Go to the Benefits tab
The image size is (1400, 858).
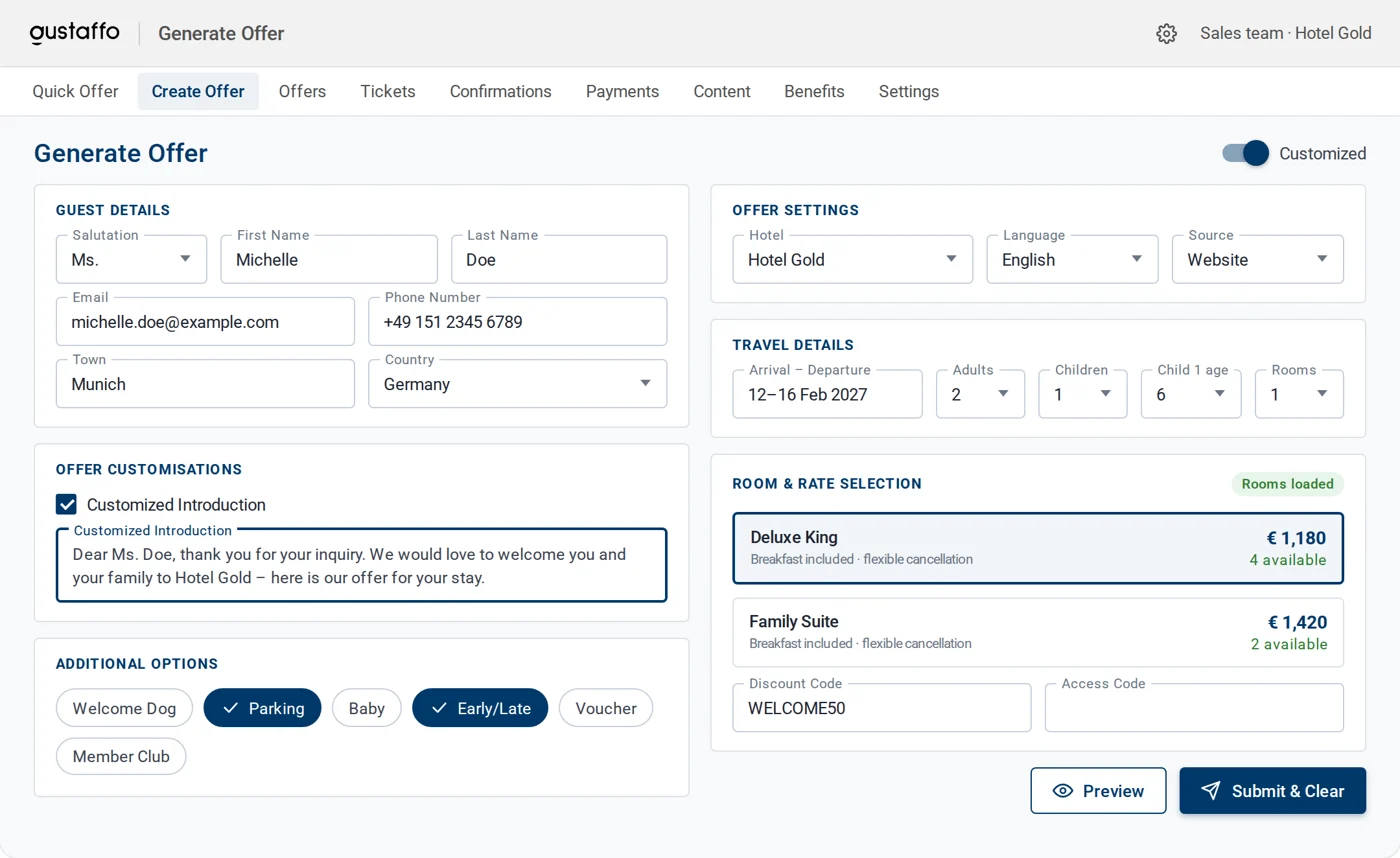click(x=814, y=91)
